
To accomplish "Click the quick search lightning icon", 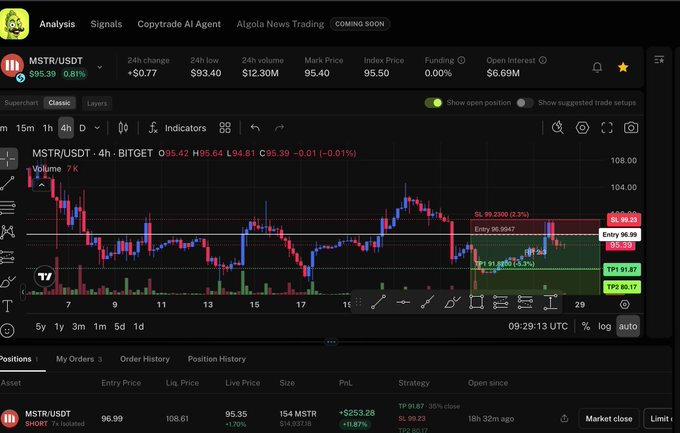I will click(x=558, y=128).
